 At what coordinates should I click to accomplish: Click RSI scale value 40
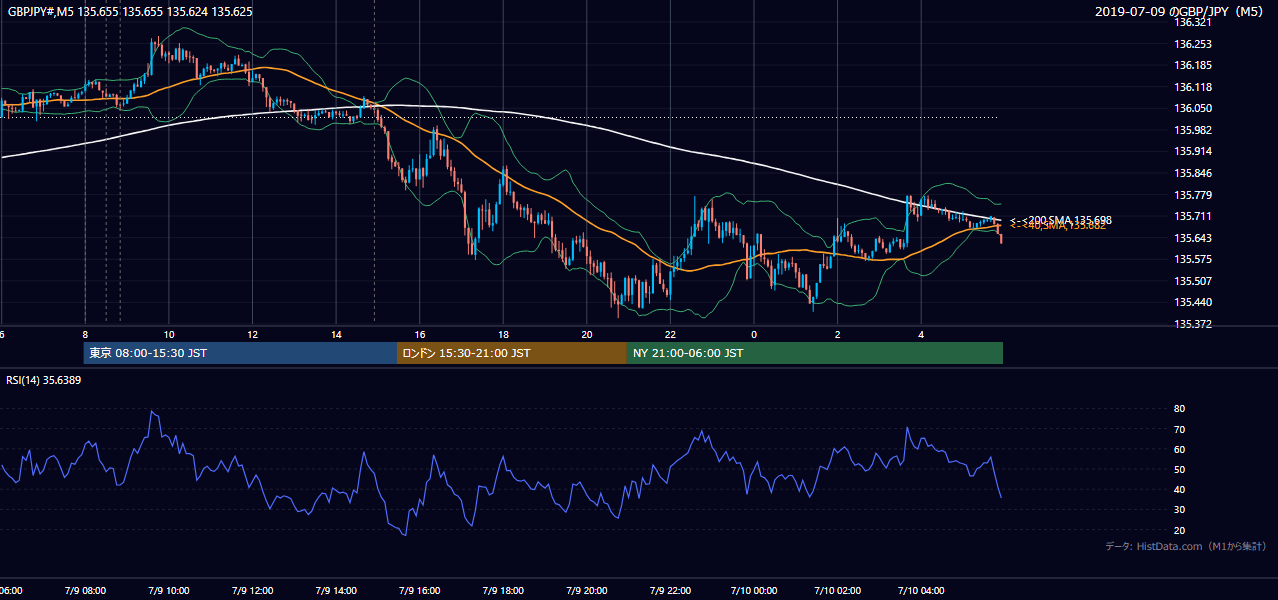point(1179,489)
